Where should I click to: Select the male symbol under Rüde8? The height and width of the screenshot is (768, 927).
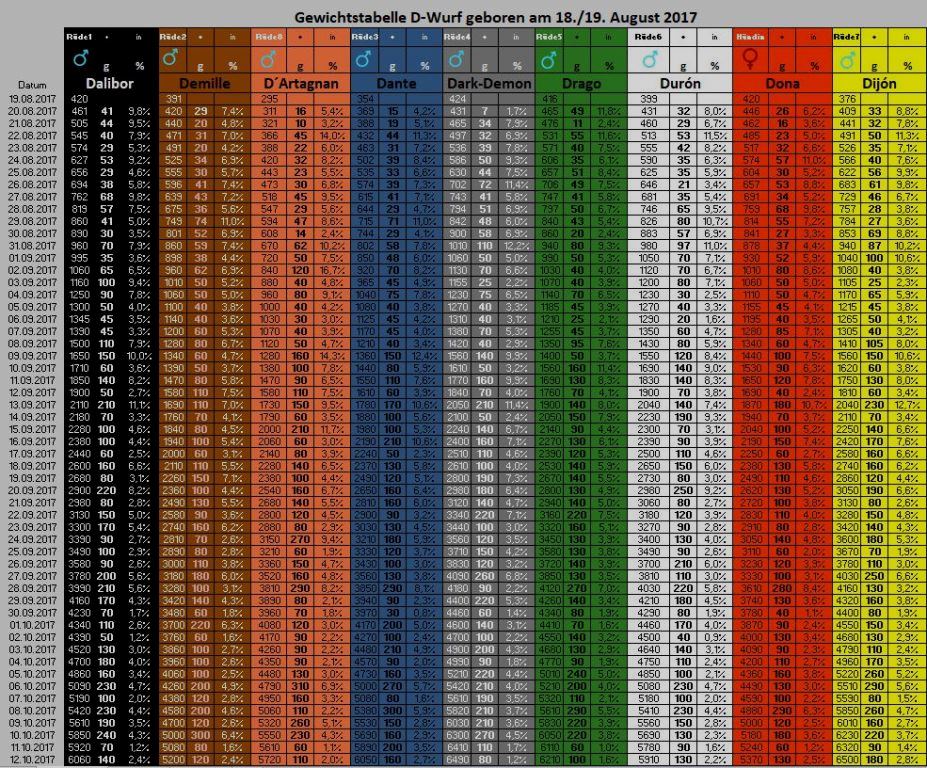coord(268,59)
